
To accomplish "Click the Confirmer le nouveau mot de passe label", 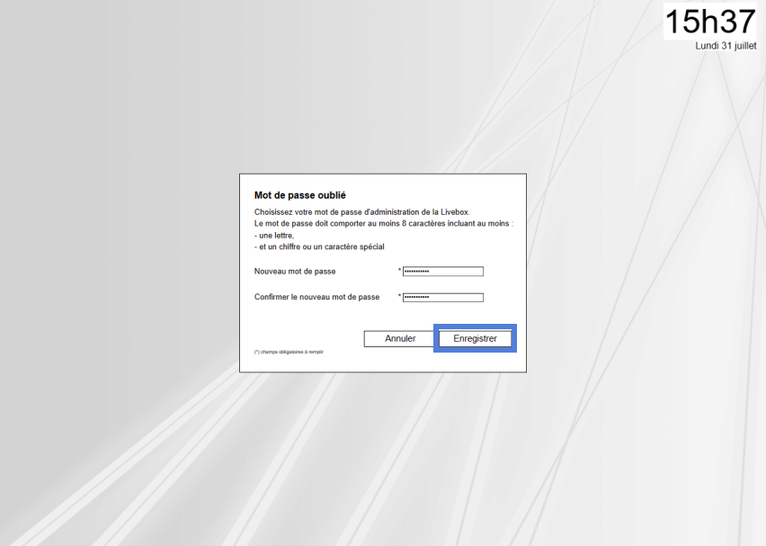I will tap(317, 297).
